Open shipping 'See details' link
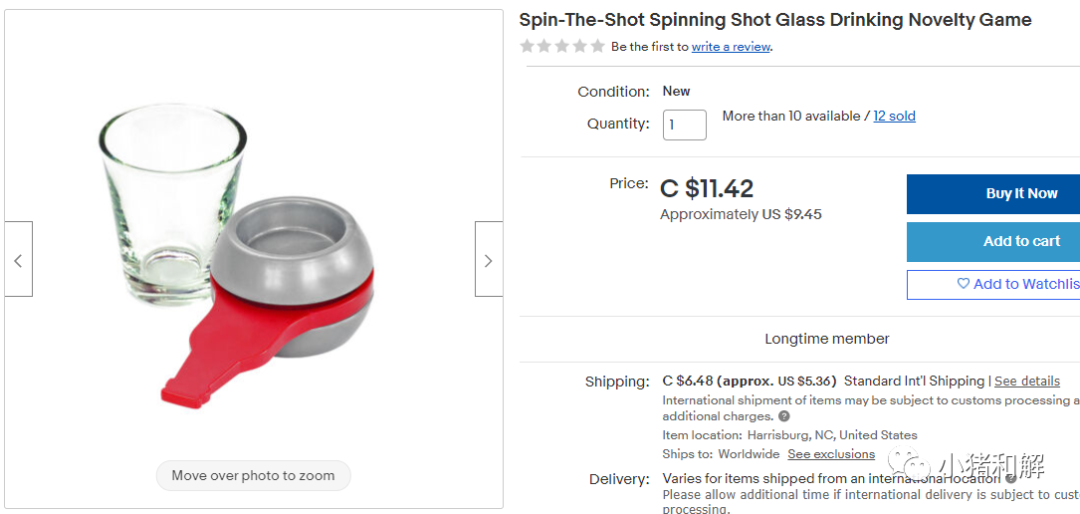The image size is (1080, 514). click(1027, 381)
